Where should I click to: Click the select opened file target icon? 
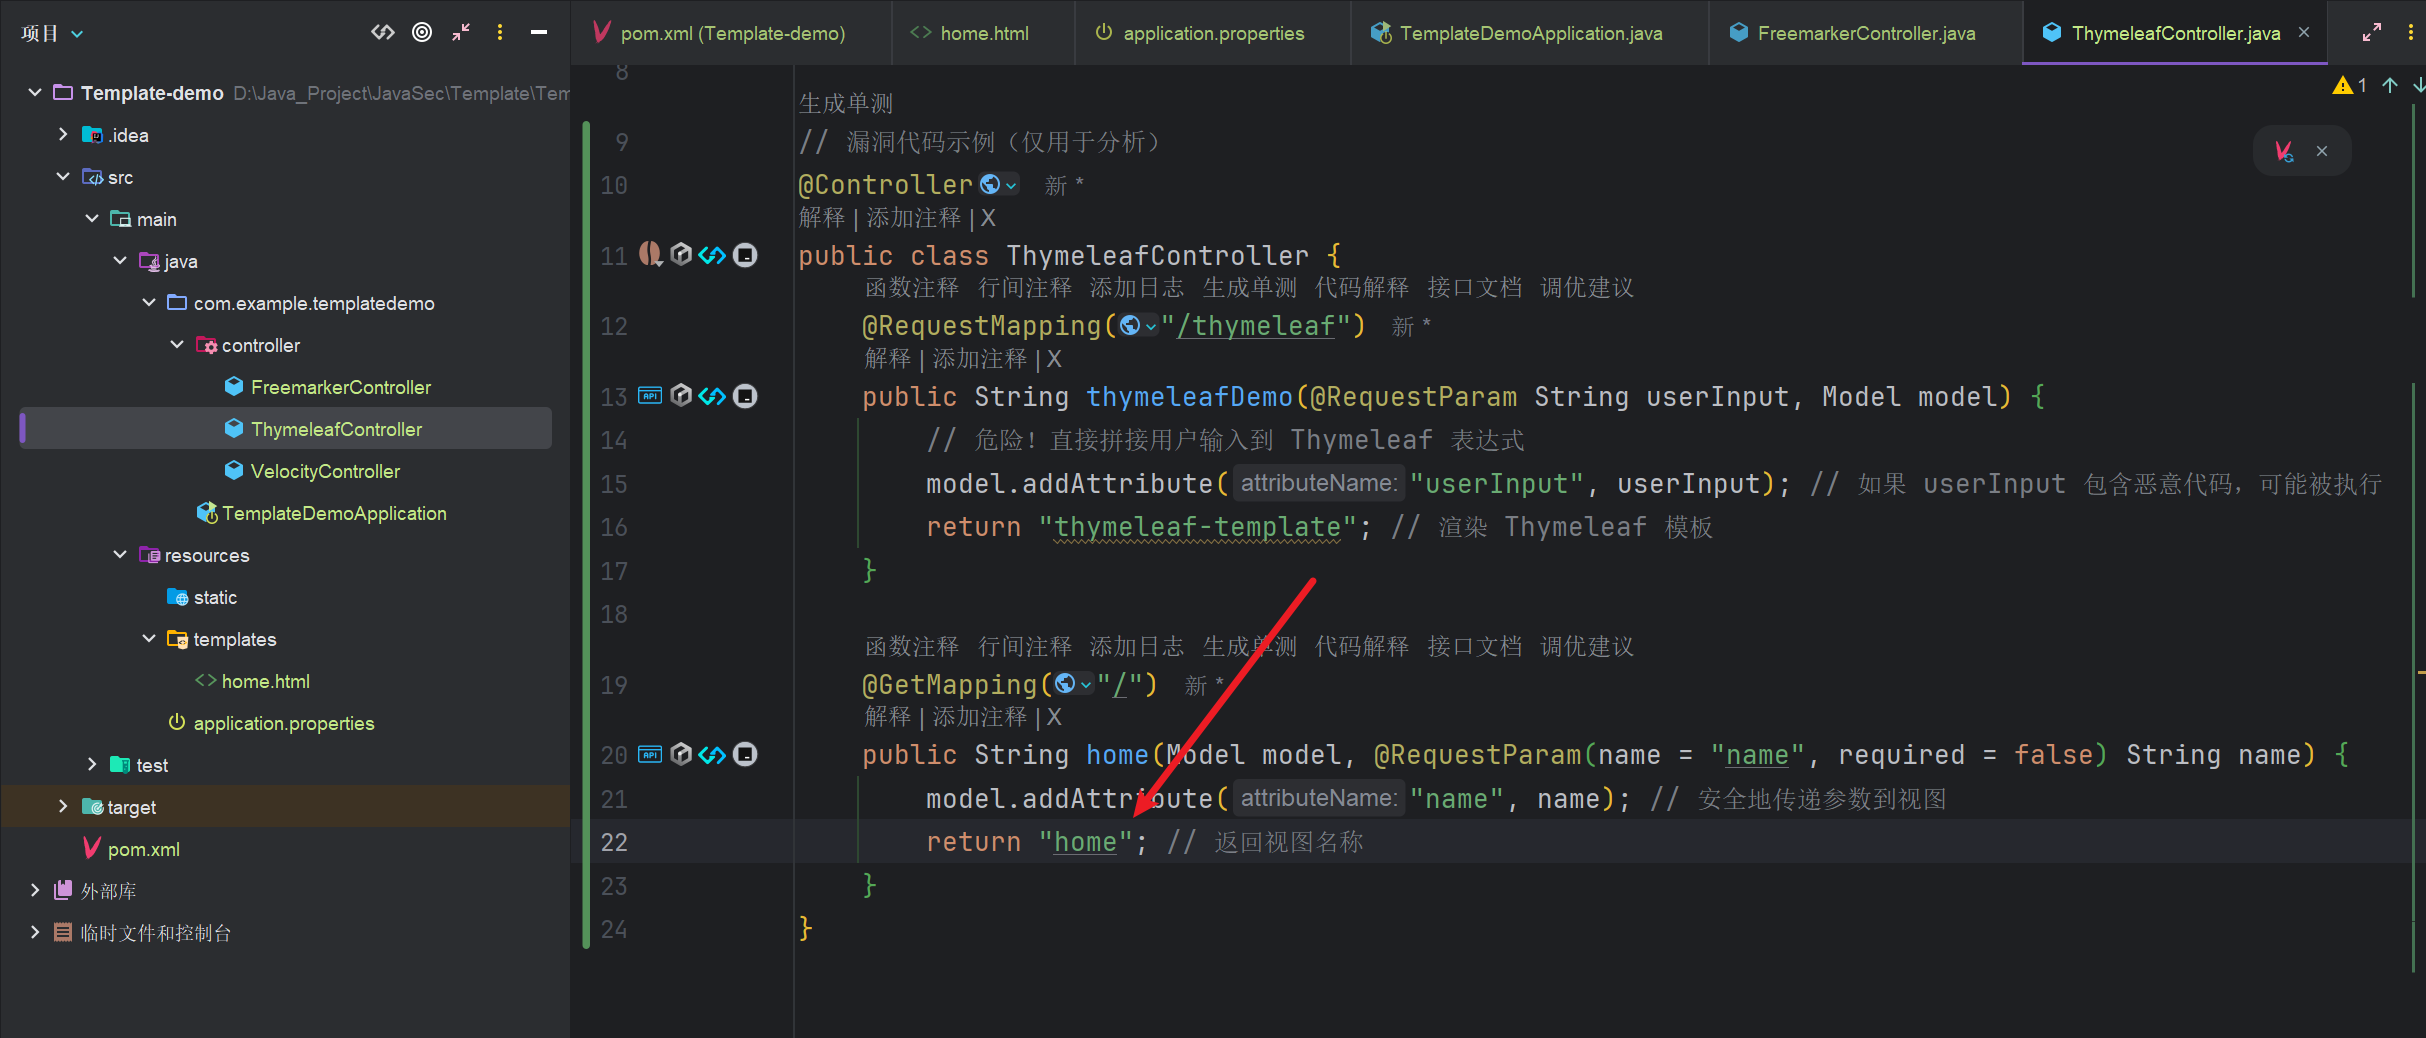pyautogui.click(x=422, y=33)
